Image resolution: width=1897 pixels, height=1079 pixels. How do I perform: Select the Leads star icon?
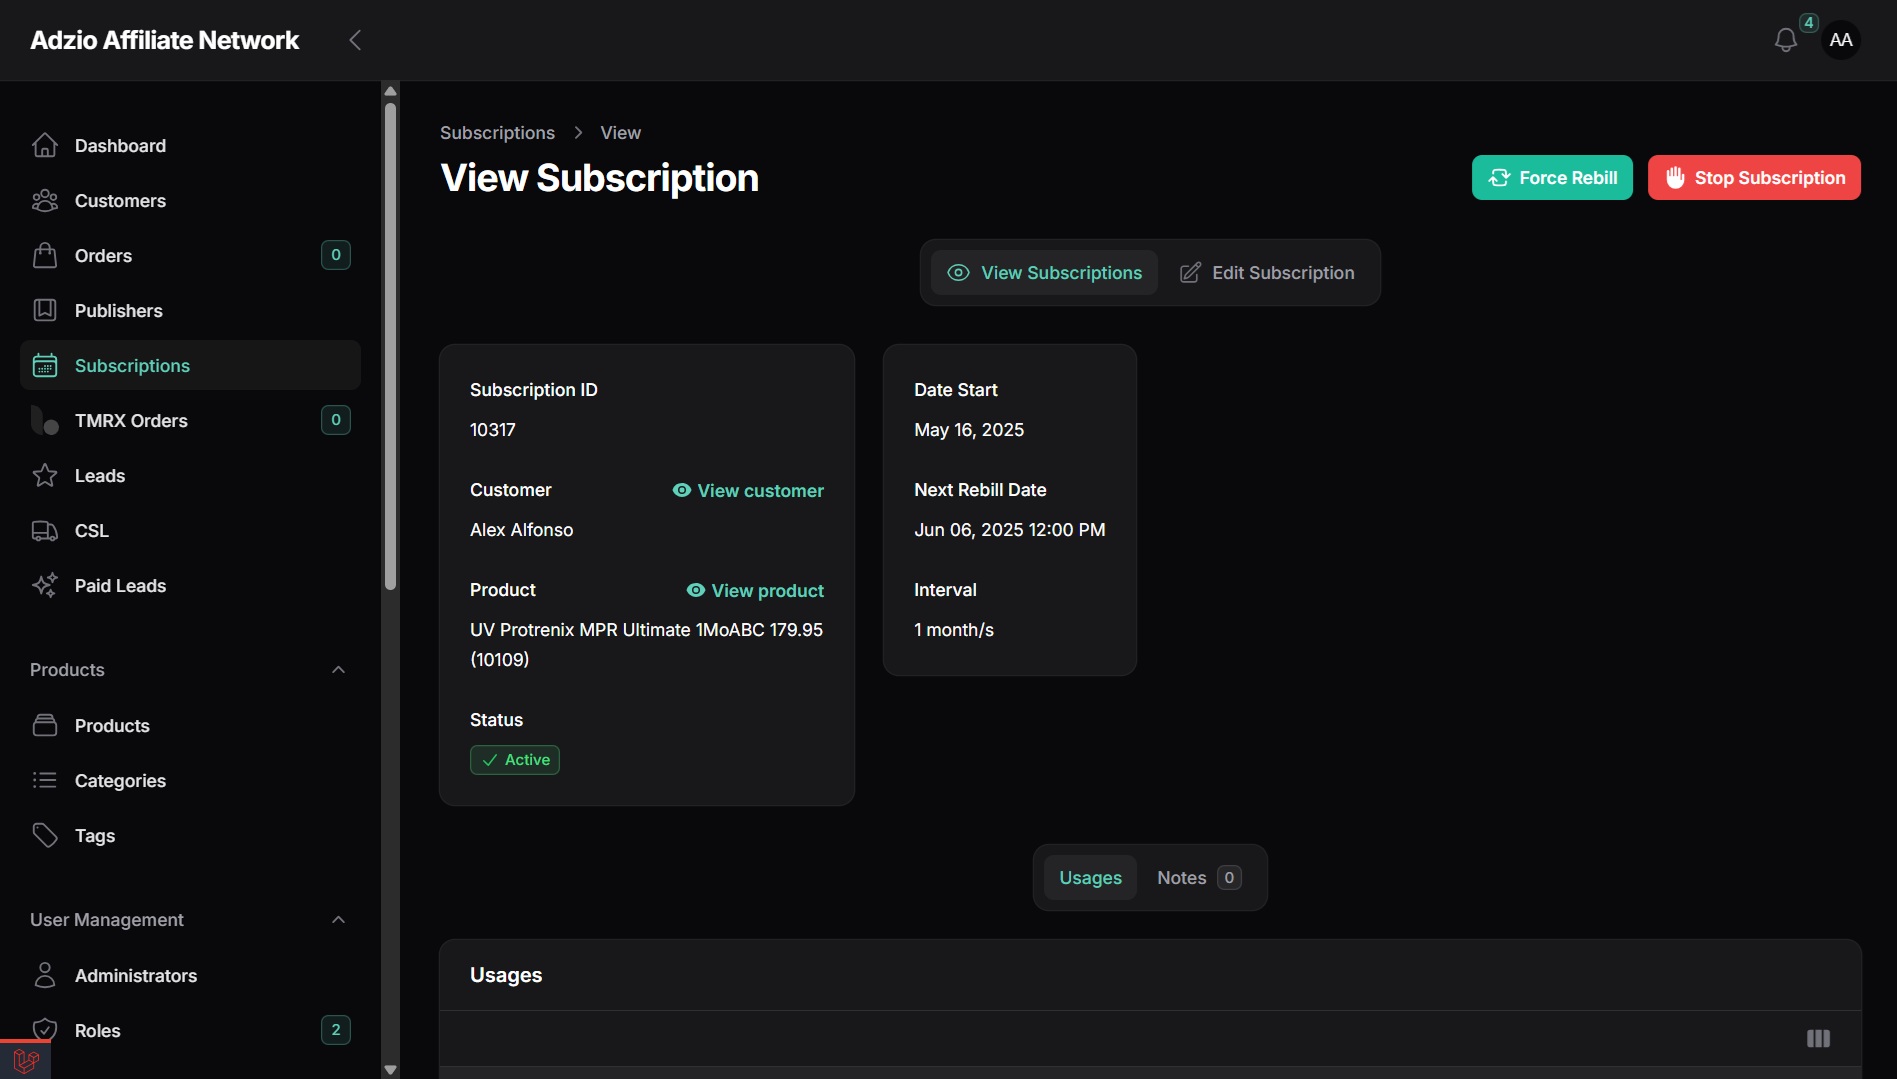pyautogui.click(x=45, y=475)
